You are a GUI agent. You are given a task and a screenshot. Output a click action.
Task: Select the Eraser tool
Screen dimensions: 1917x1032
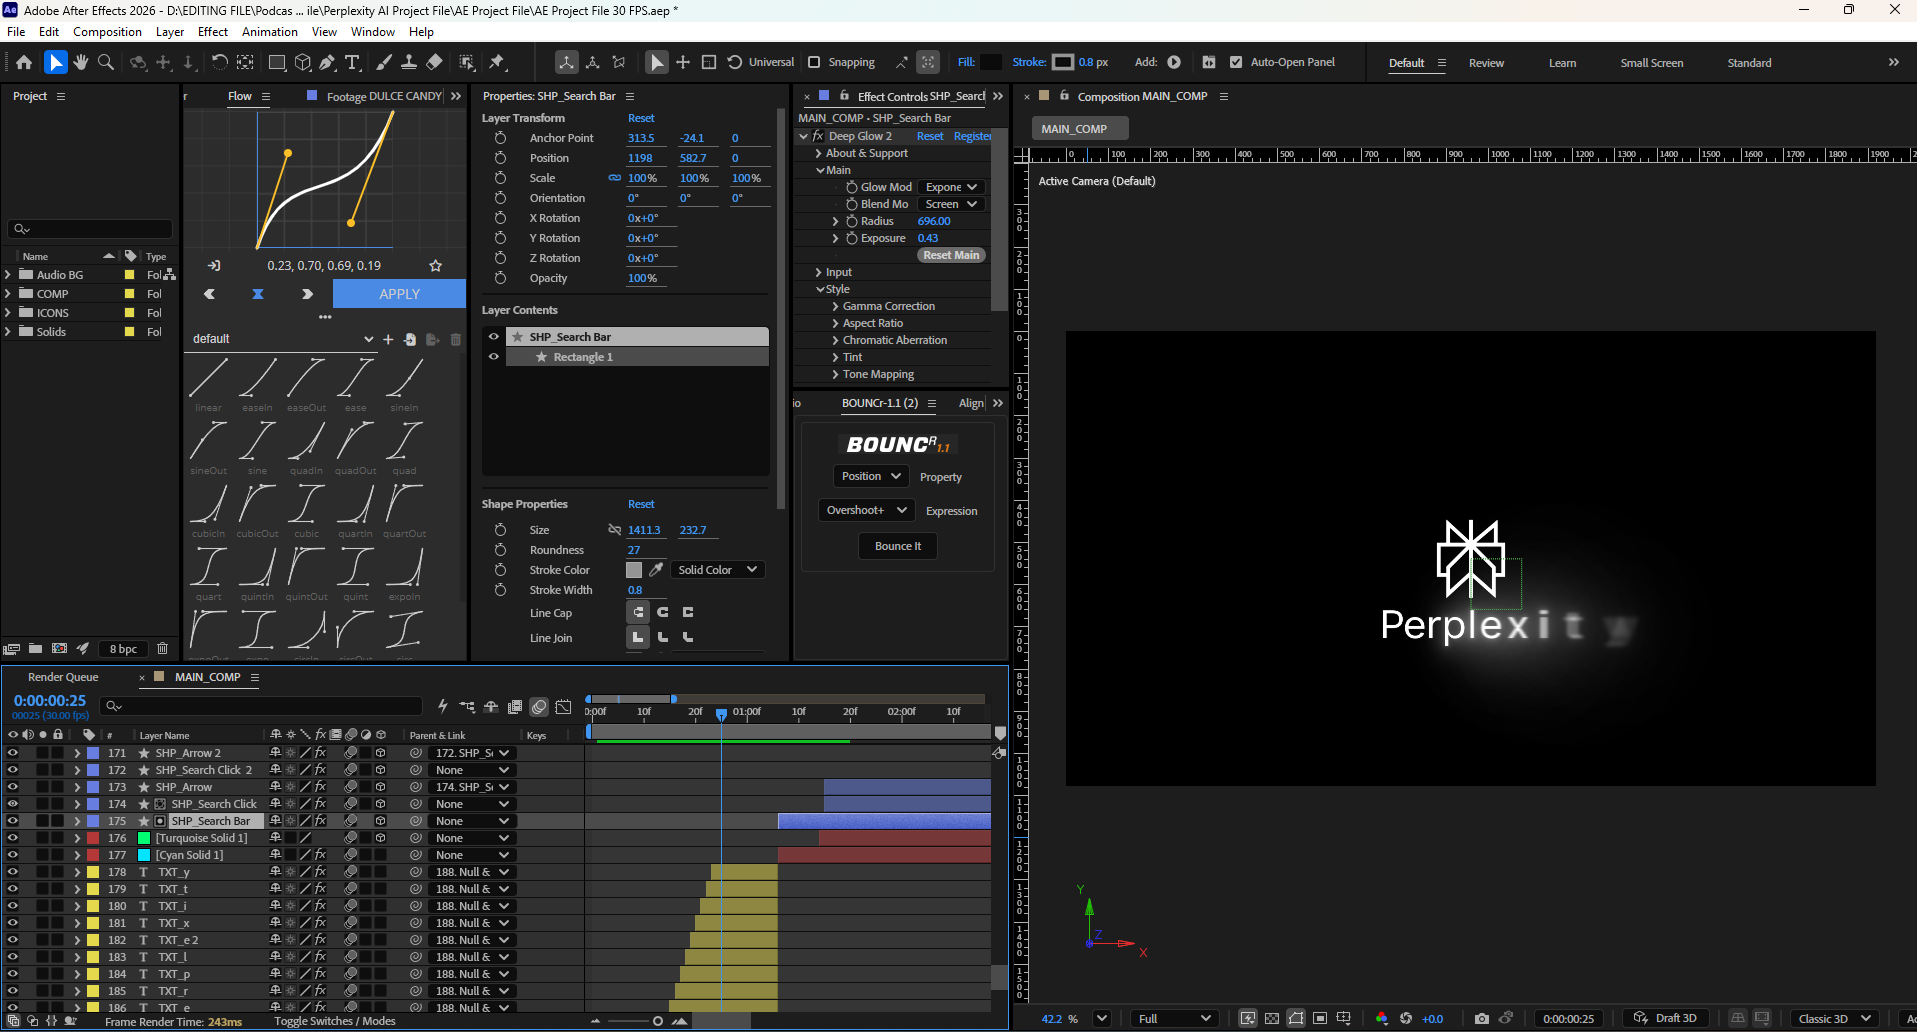click(x=434, y=62)
